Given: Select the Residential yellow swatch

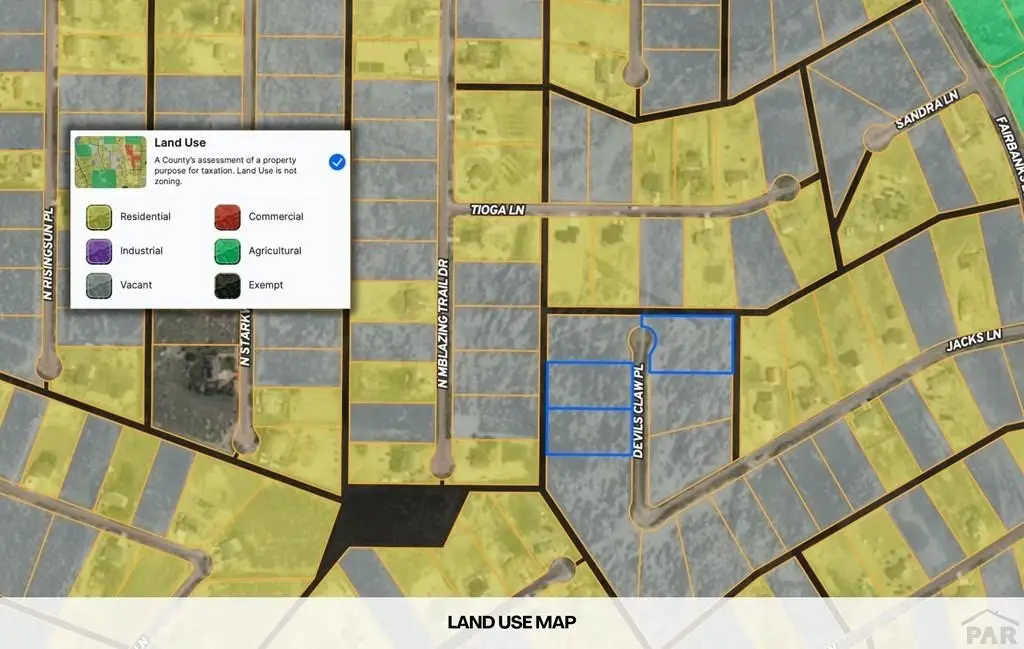Looking at the screenshot, I should (99, 217).
